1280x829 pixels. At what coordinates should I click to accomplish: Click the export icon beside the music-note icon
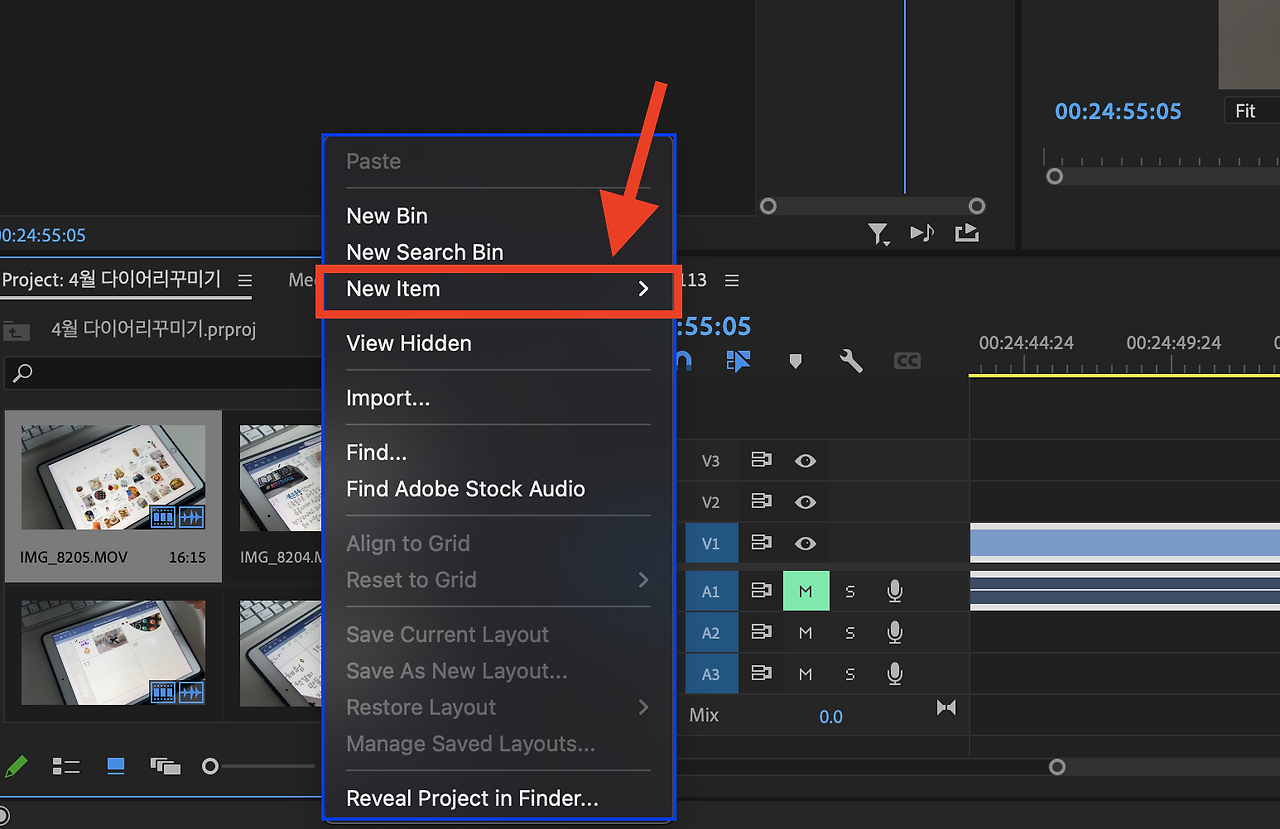click(x=967, y=233)
